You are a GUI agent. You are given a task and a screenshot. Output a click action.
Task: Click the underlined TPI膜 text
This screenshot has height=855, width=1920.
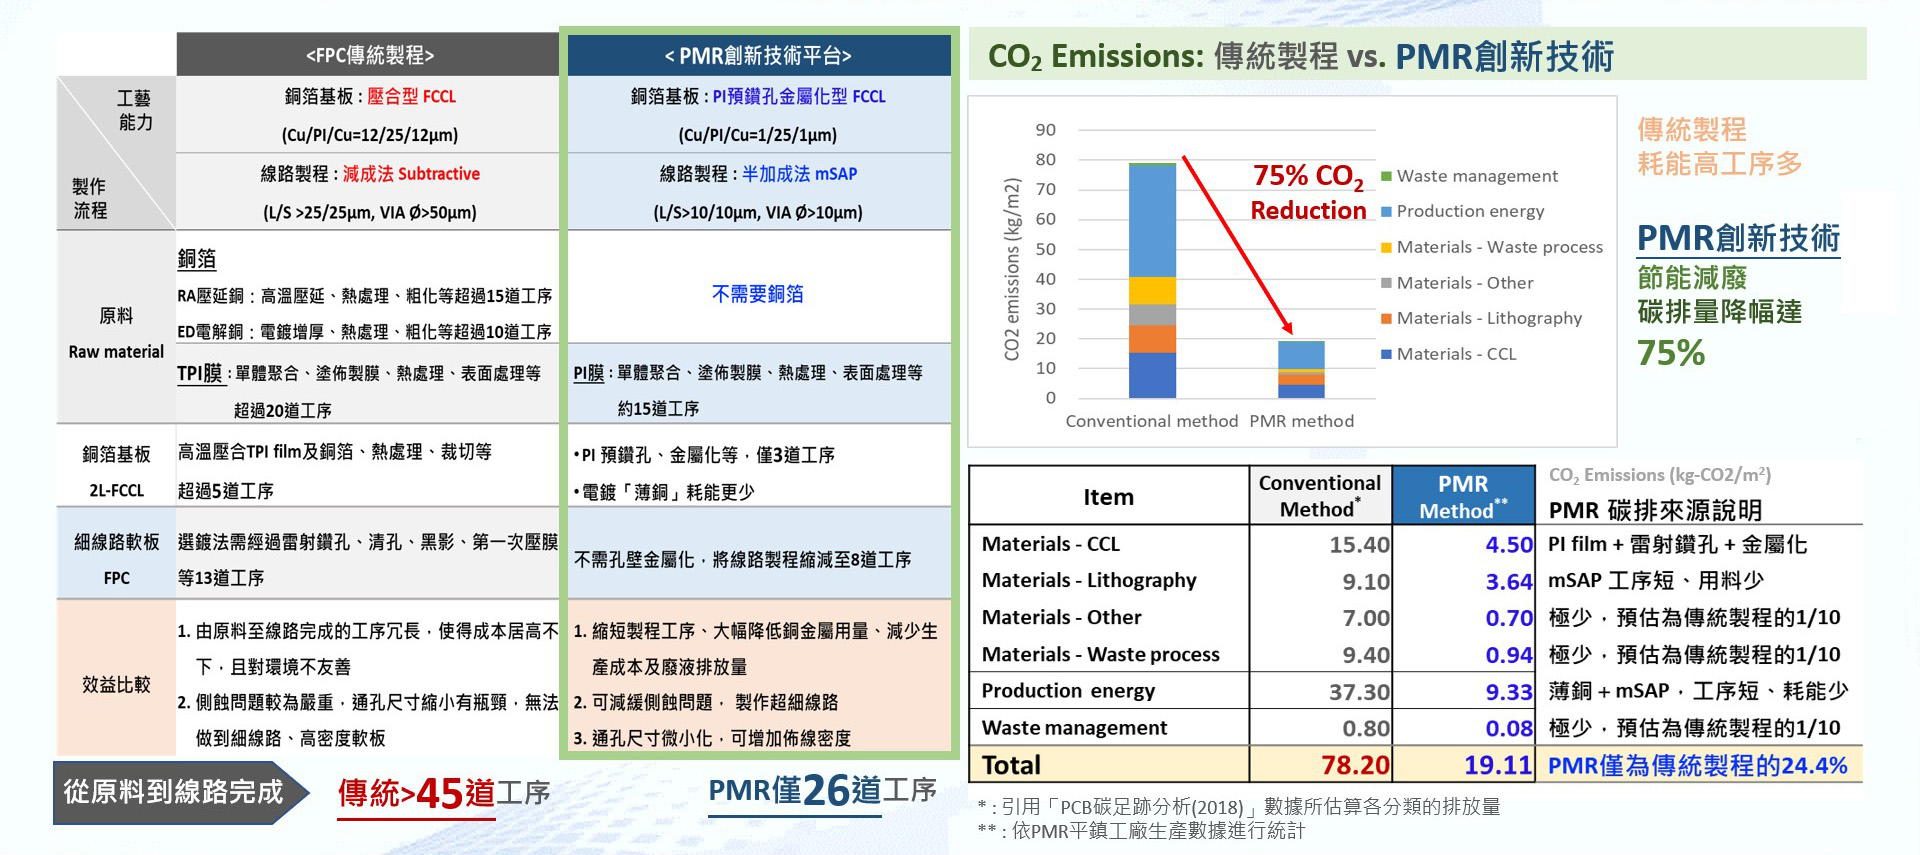(200, 373)
